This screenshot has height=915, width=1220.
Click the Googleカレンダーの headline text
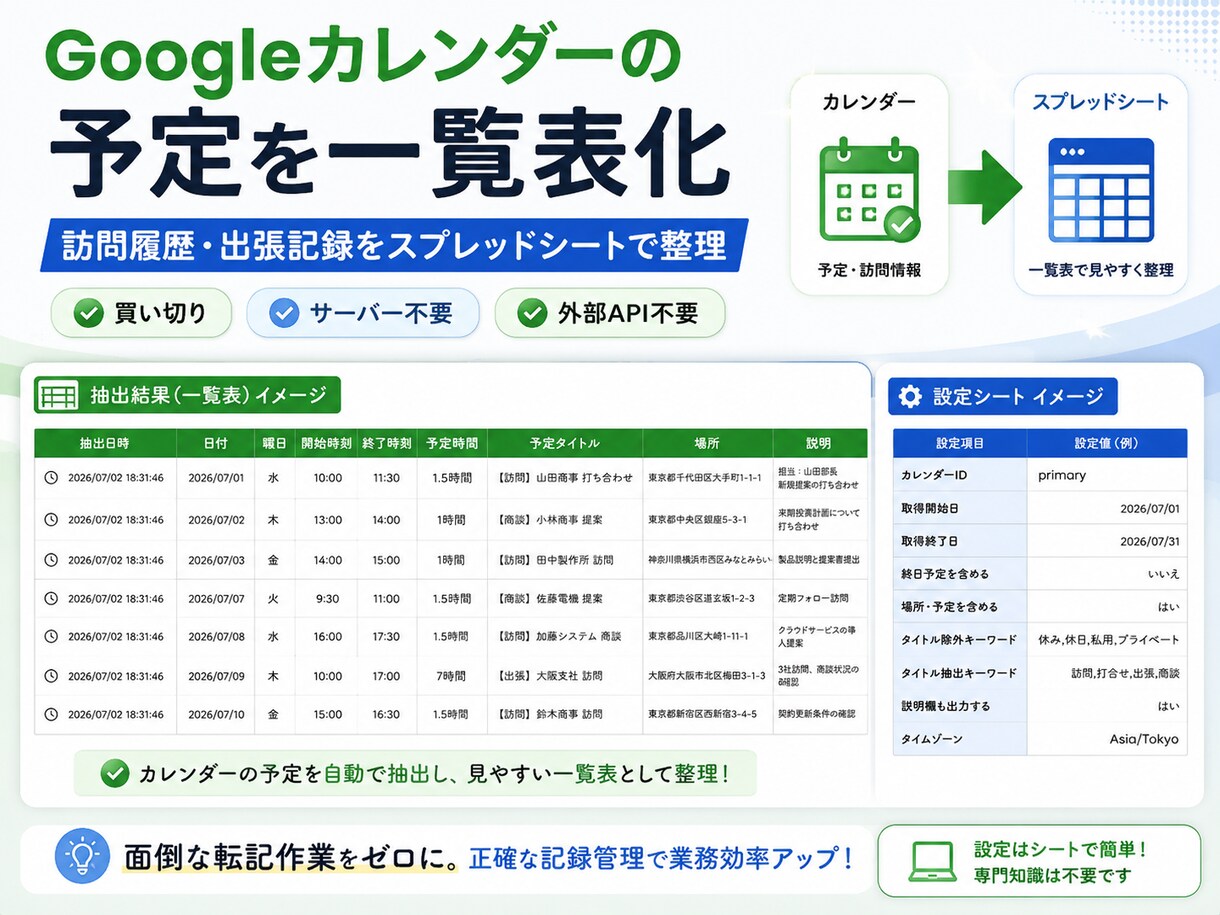[x=364, y=57]
